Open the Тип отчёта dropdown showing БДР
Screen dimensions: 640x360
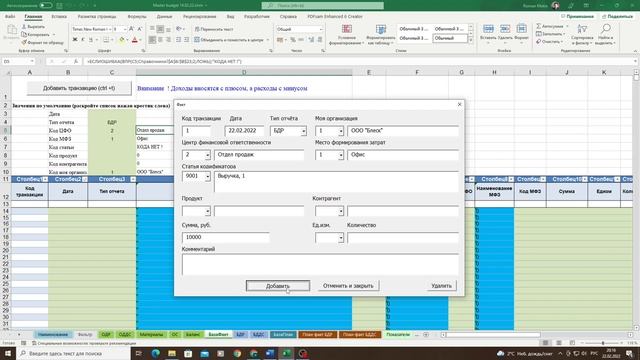pos(303,131)
